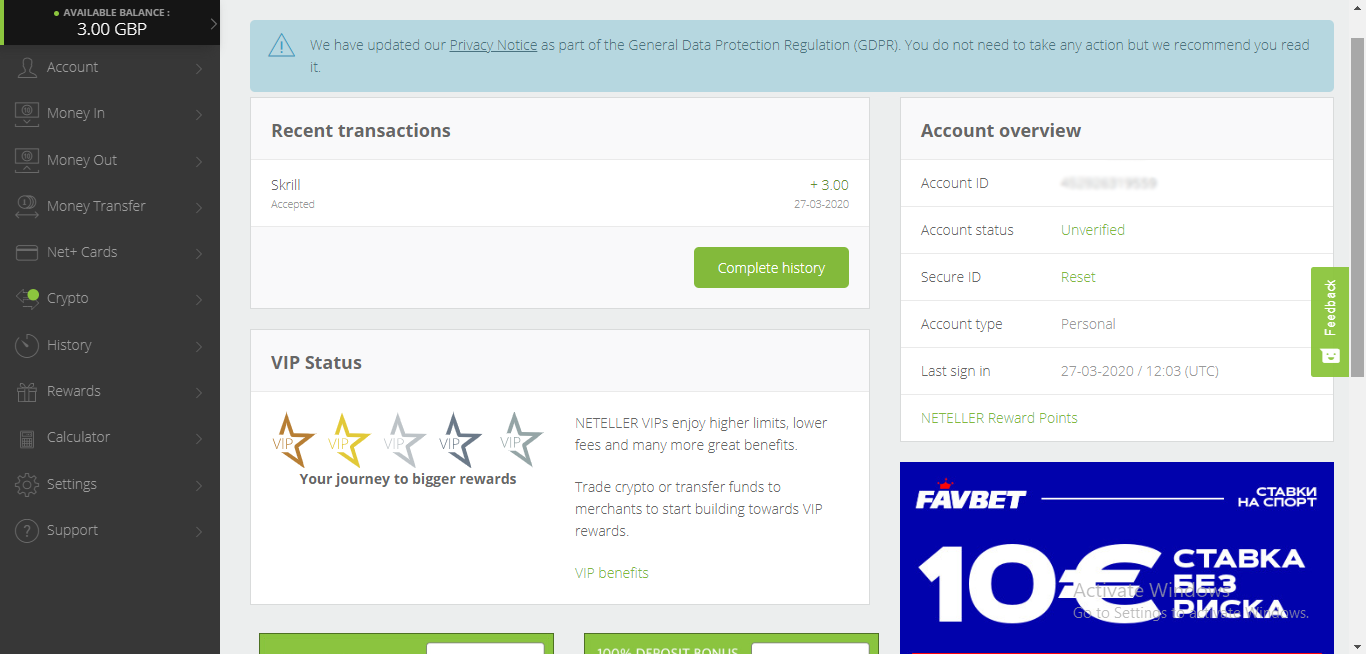This screenshot has width=1366, height=654.
Task: Click the Skrill transaction date 27-03-2020
Action: point(821,204)
